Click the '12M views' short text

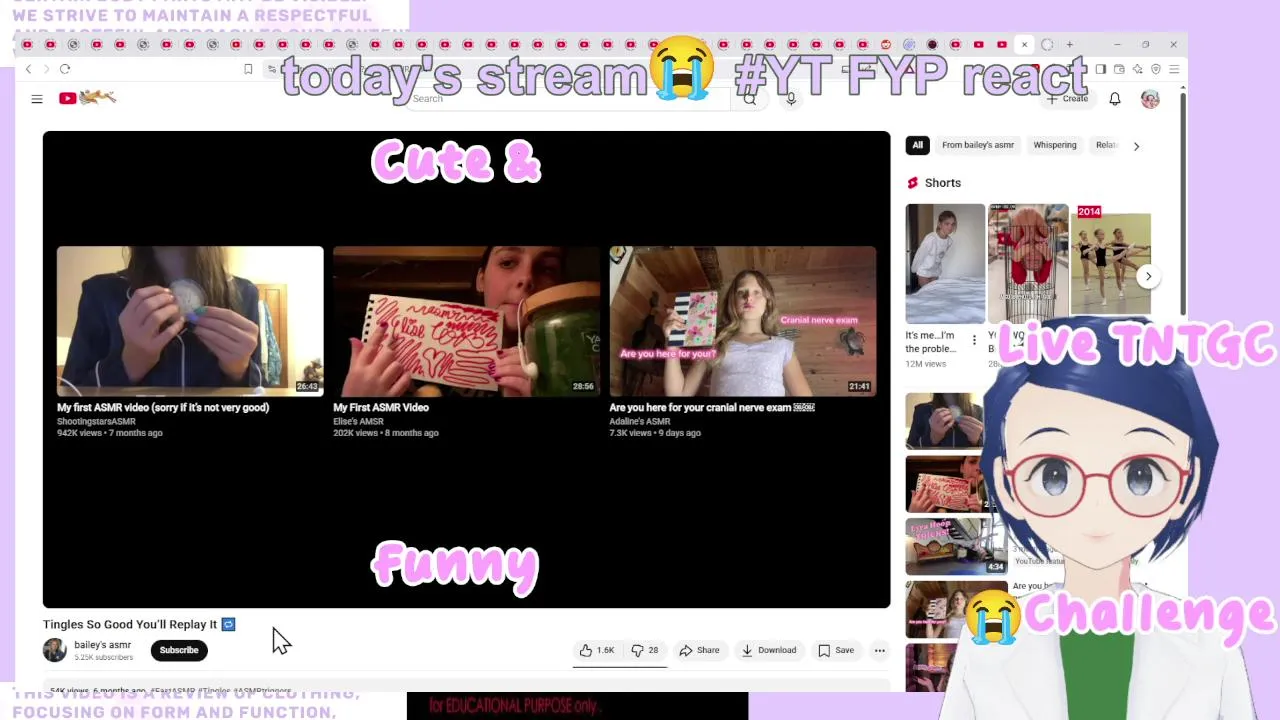[x=926, y=364]
